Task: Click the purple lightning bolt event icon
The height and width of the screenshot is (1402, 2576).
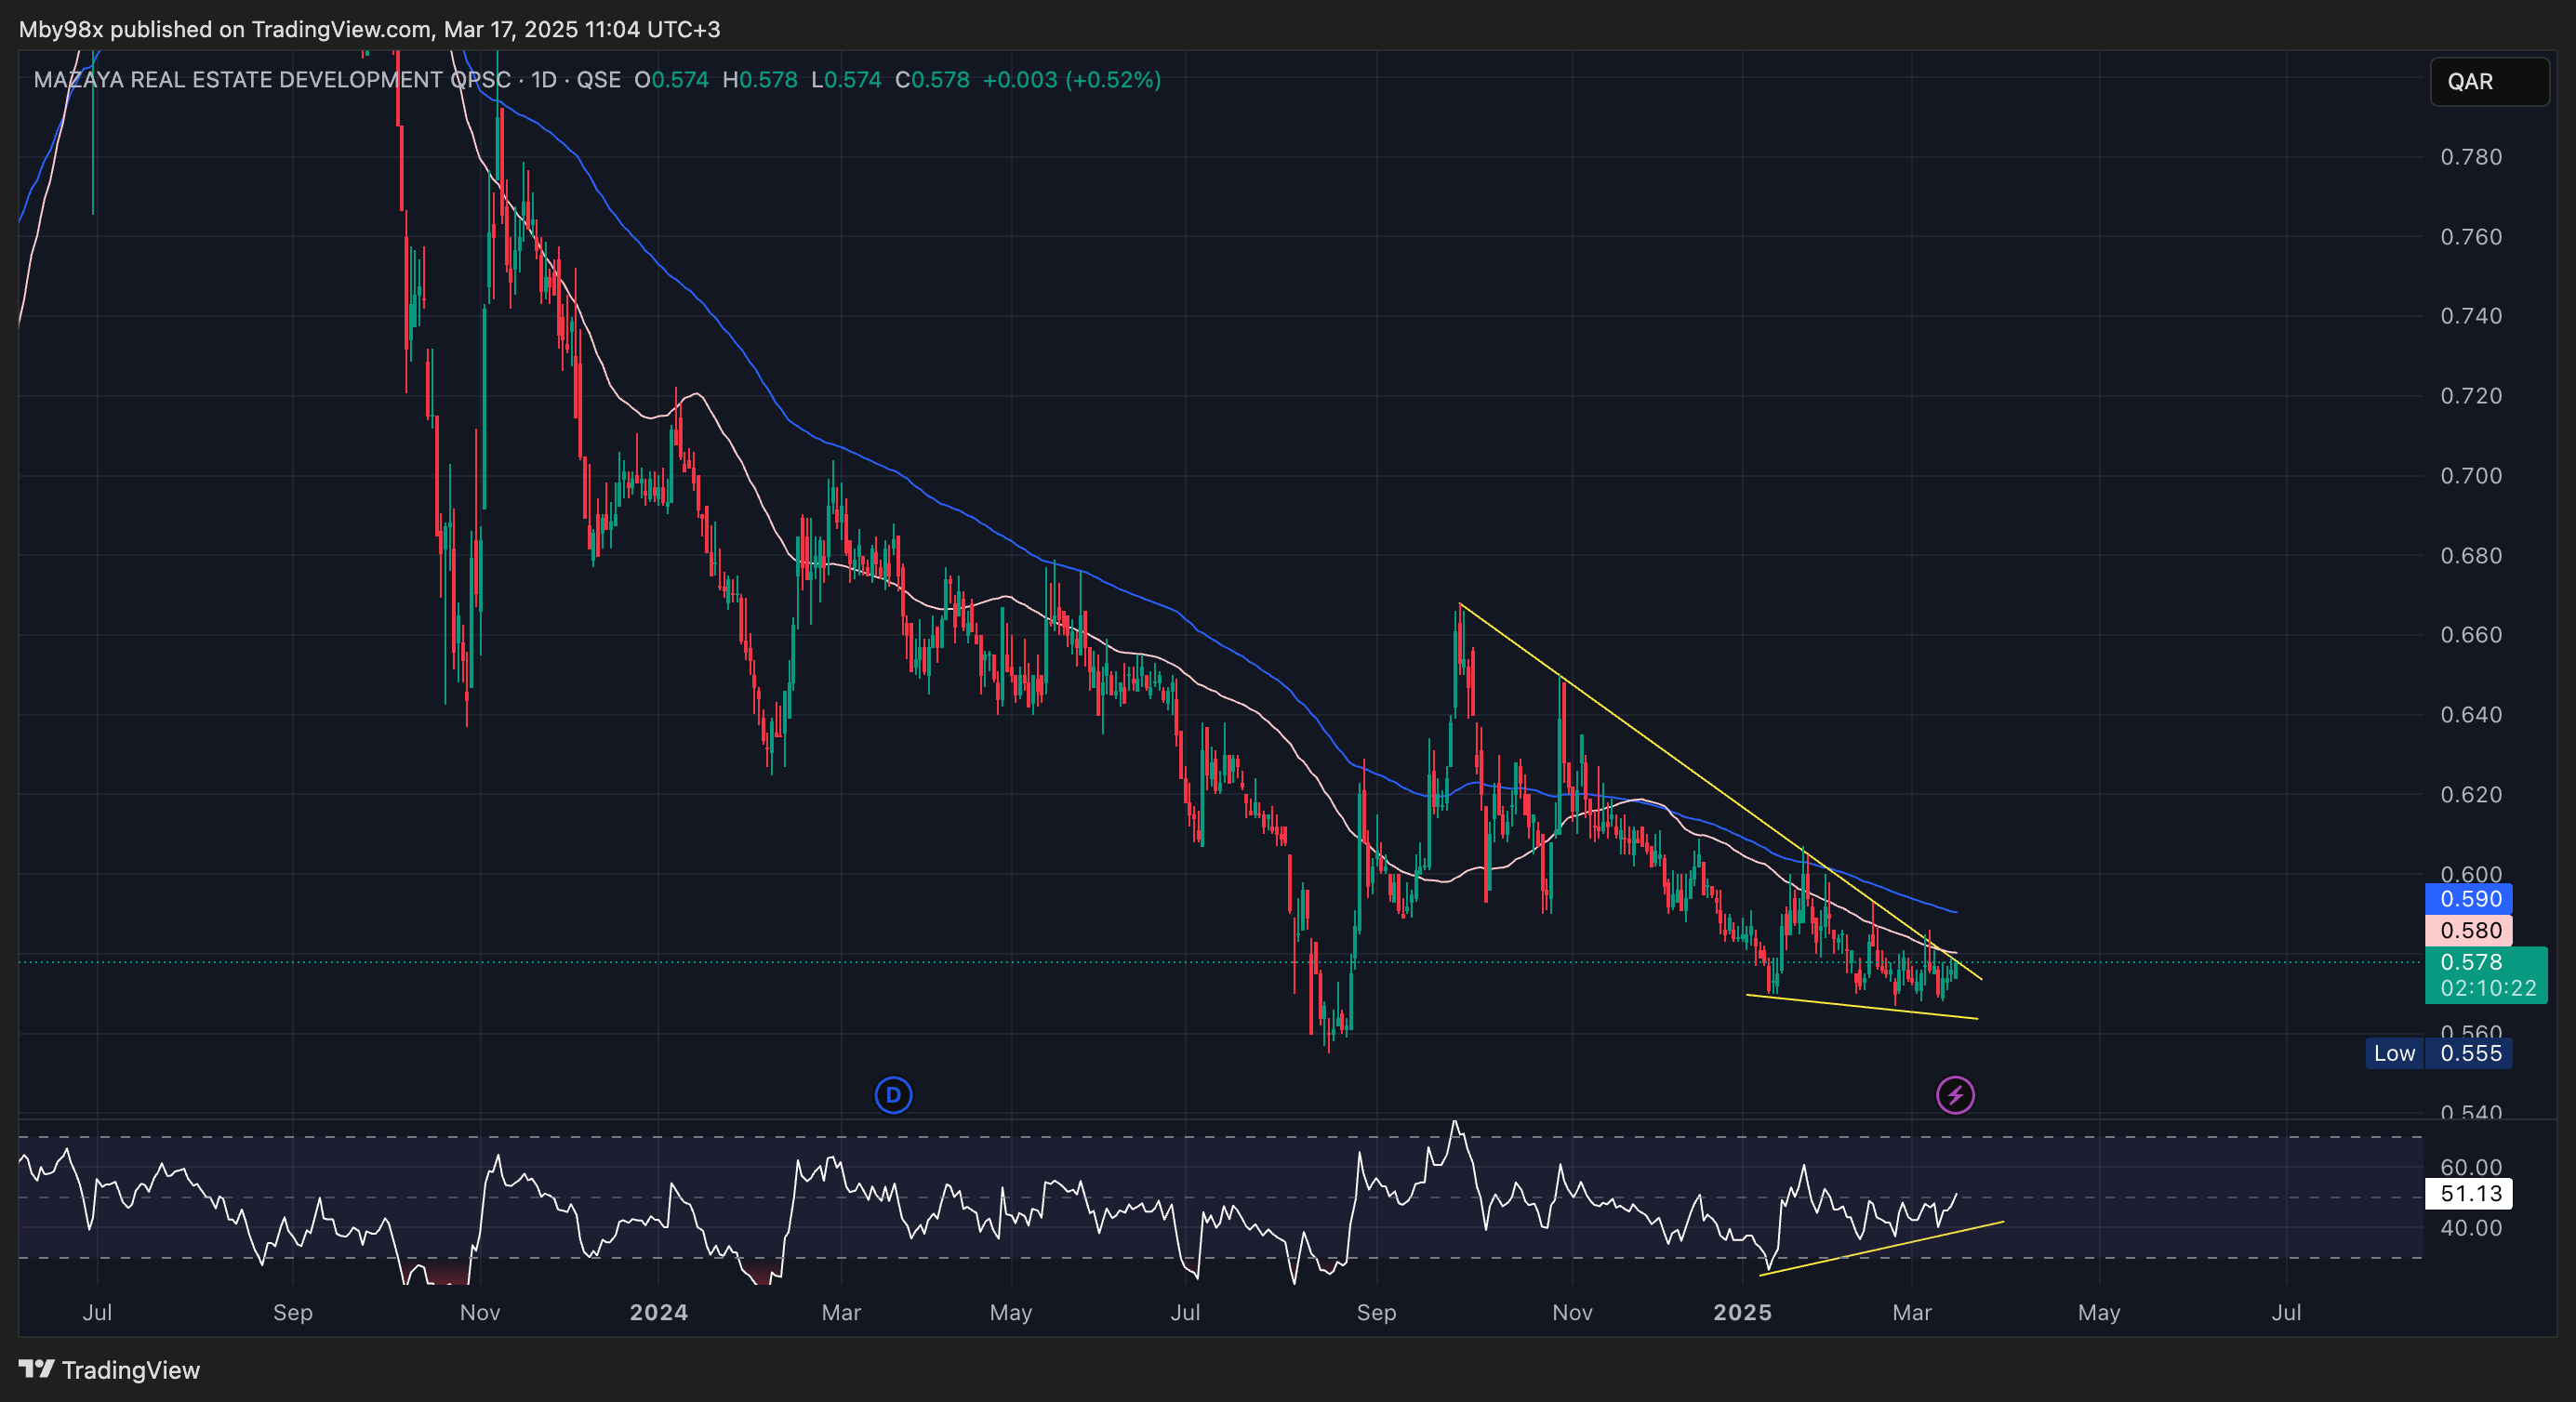Action: point(1955,1095)
